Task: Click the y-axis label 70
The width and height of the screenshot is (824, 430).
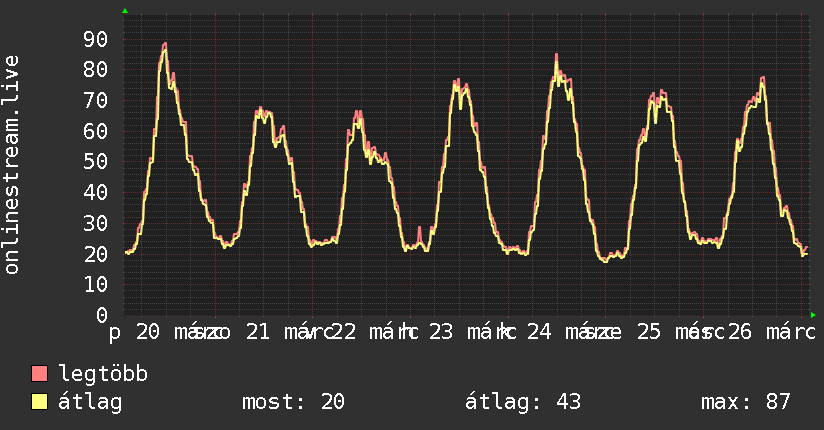Action: [x=95, y=100]
